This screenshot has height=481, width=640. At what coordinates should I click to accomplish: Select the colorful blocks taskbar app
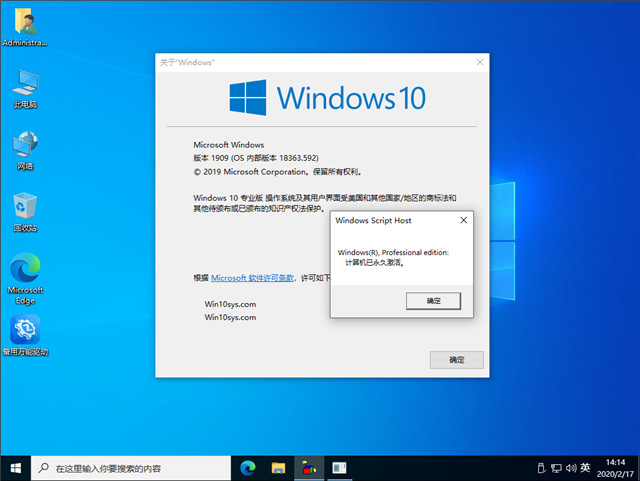(x=309, y=468)
